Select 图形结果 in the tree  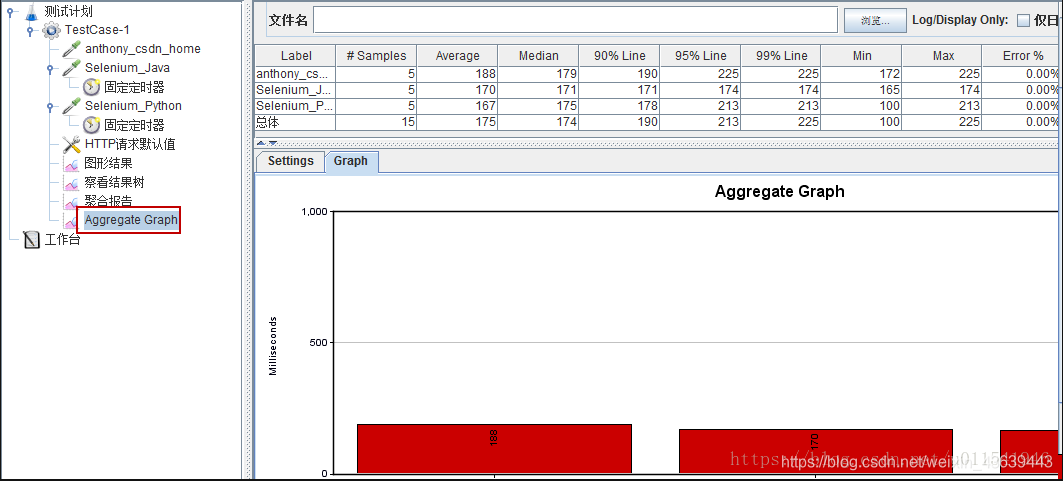pos(108,163)
